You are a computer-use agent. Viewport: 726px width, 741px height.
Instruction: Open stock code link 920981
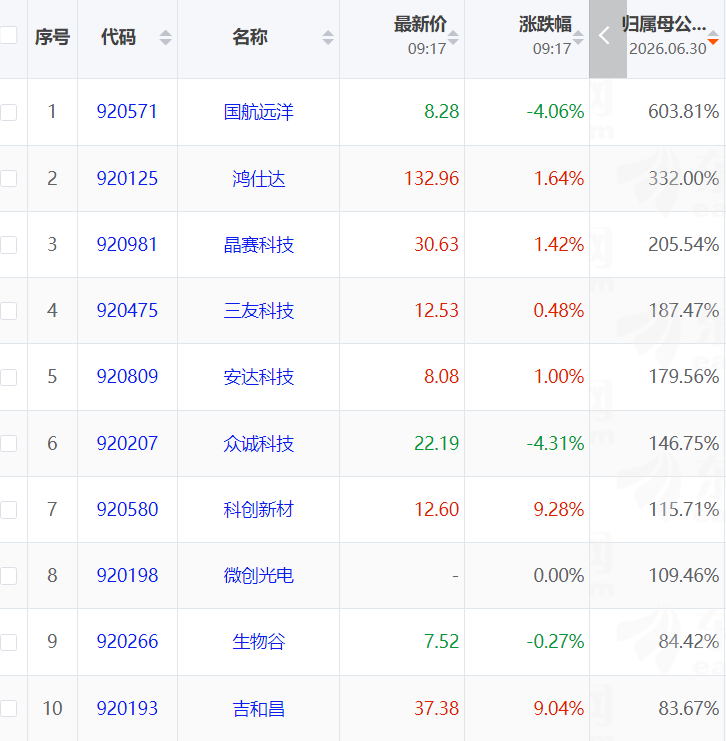(x=127, y=245)
